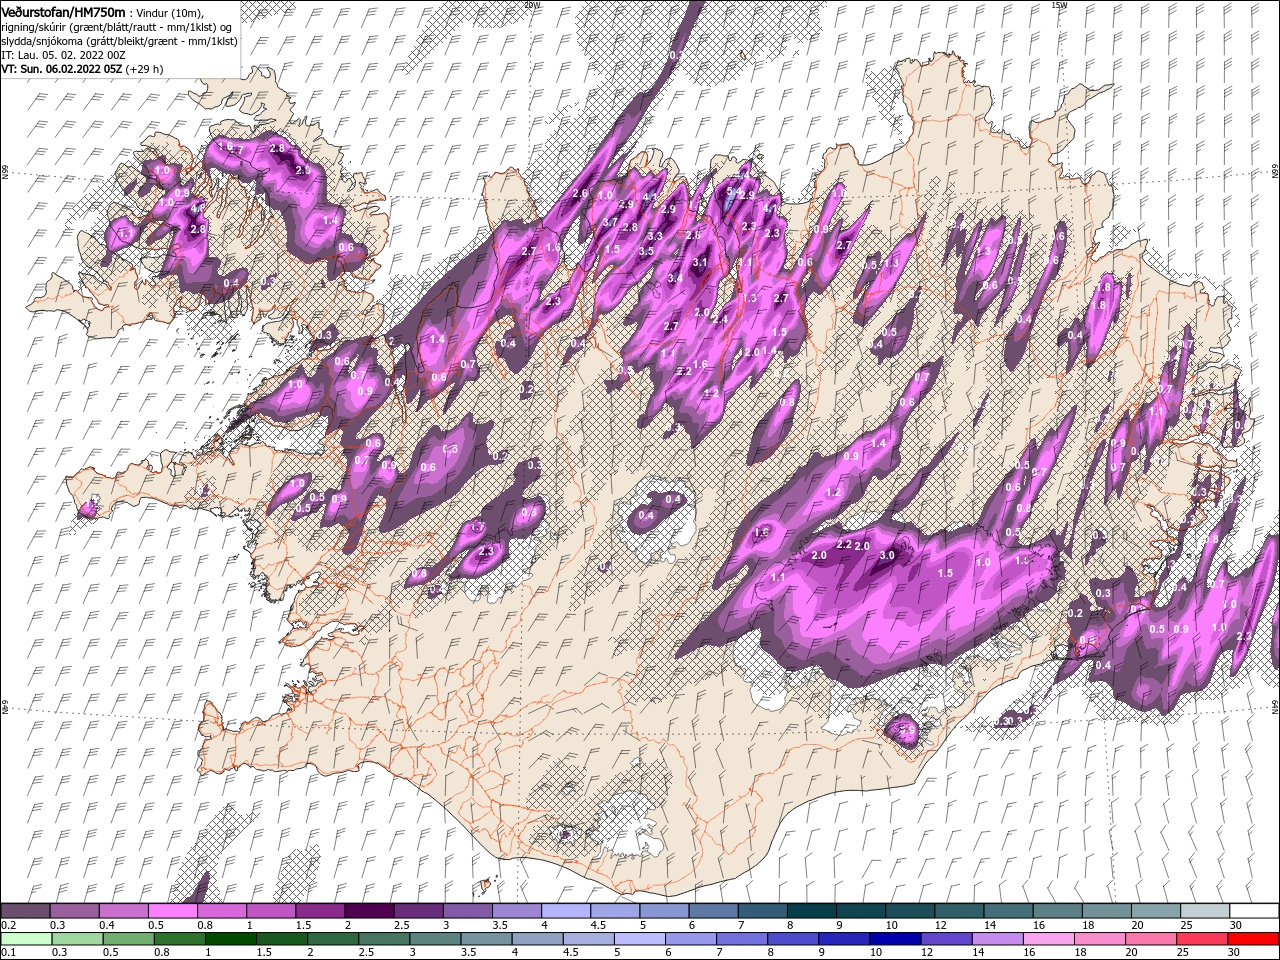Click the Veðurstofan/HM750m title text
This screenshot has width=1280, height=960.
point(63,11)
